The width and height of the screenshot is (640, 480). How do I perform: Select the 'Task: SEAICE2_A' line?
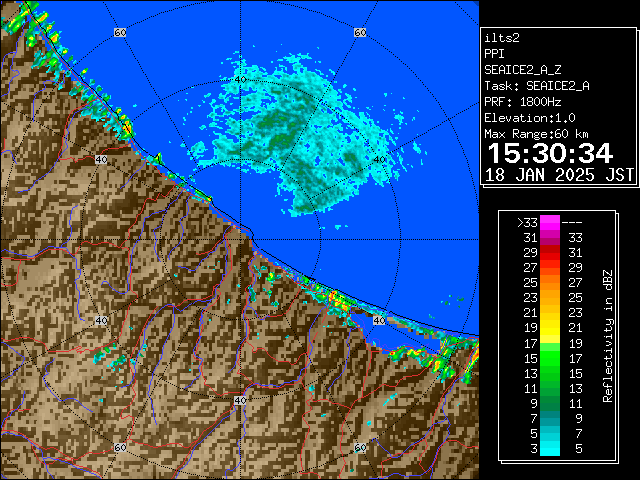(537, 86)
